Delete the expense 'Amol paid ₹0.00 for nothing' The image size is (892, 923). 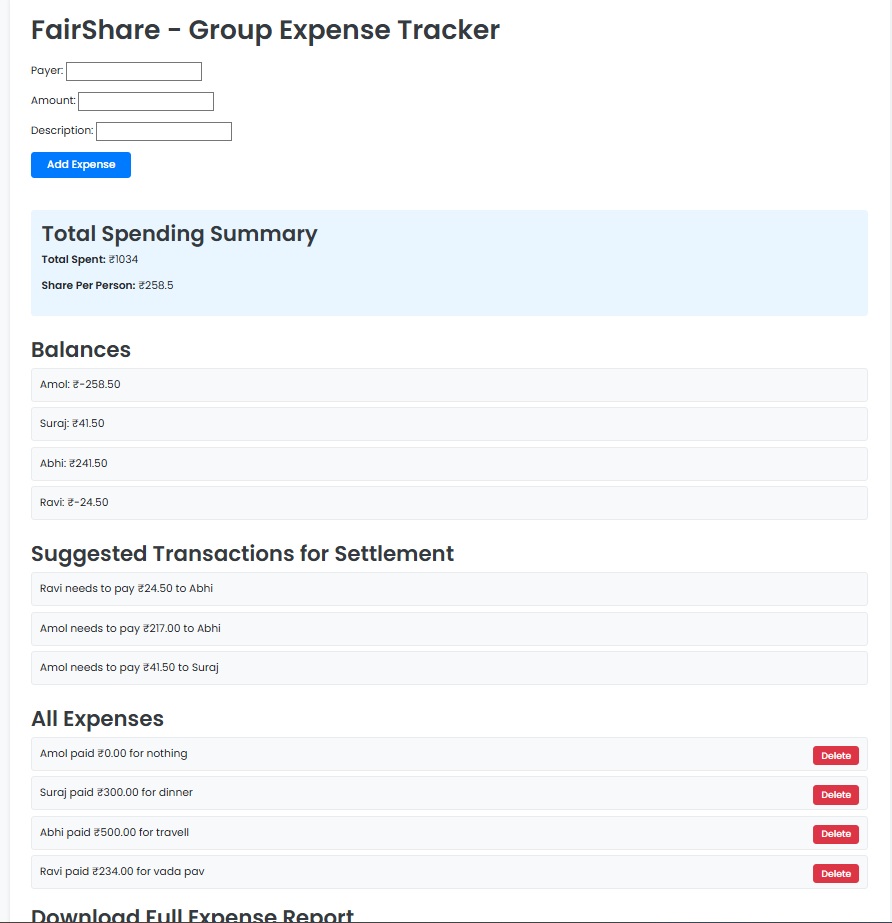tap(836, 755)
